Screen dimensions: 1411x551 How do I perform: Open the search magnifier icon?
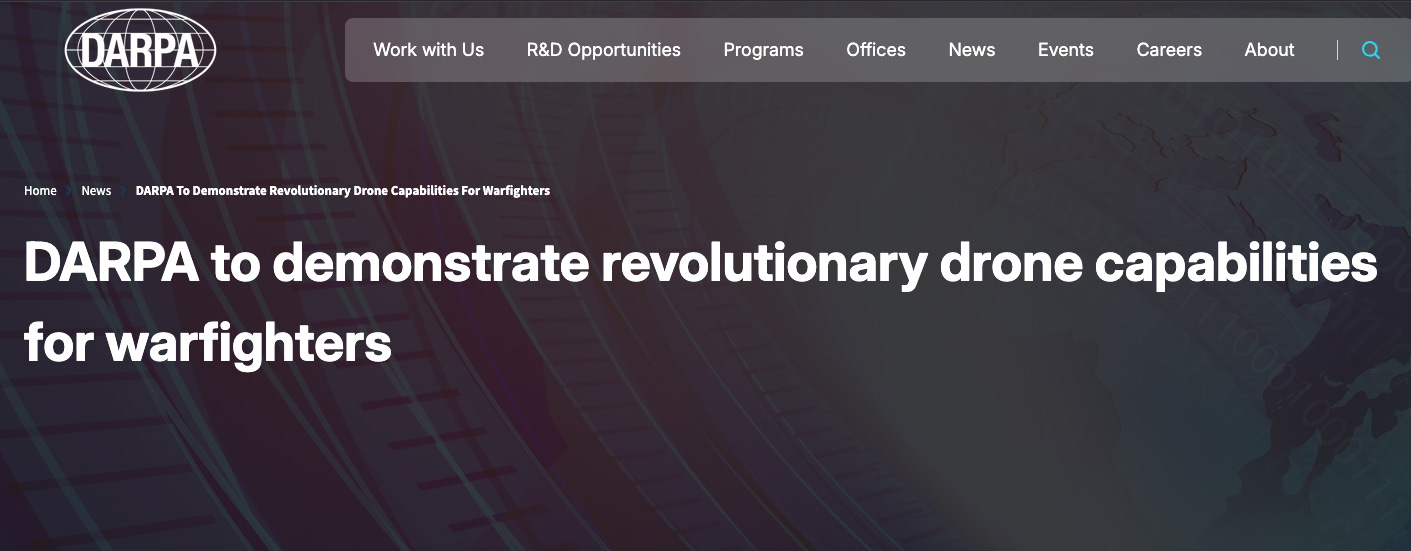pyautogui.click(x=1371, y=50)
